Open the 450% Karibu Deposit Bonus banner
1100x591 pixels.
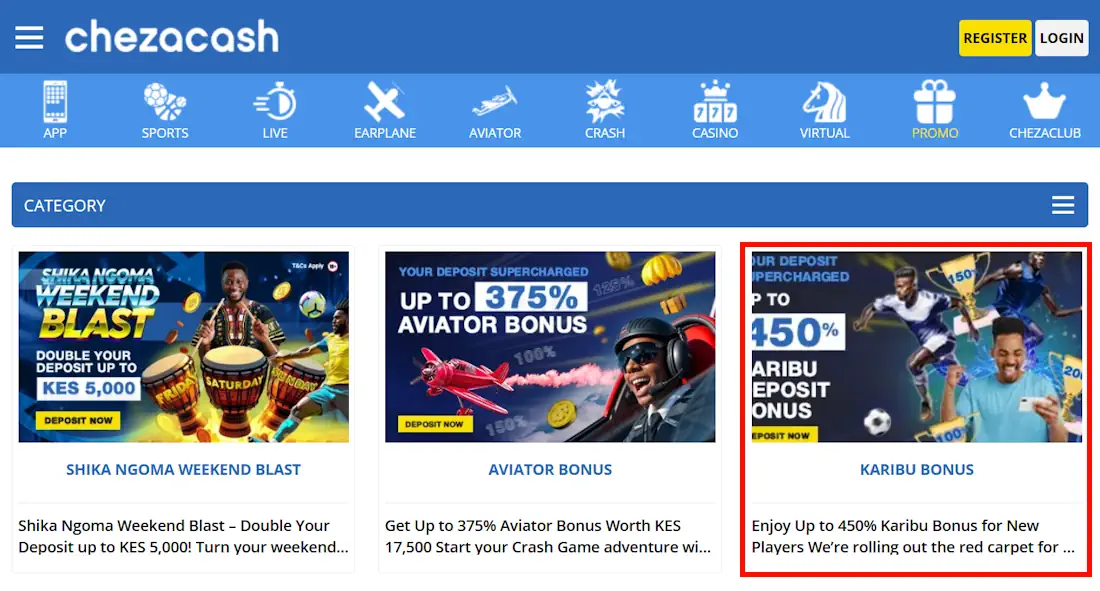point(917,347)
